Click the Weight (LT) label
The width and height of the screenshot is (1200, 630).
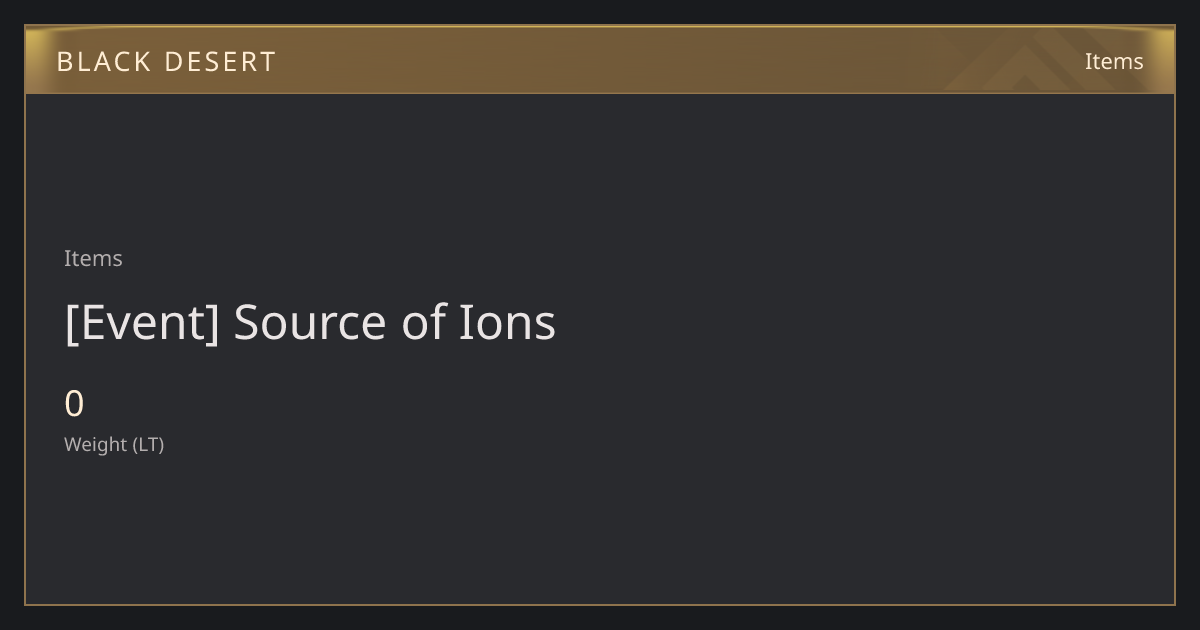pyautogui.click(x=114, y=444)
